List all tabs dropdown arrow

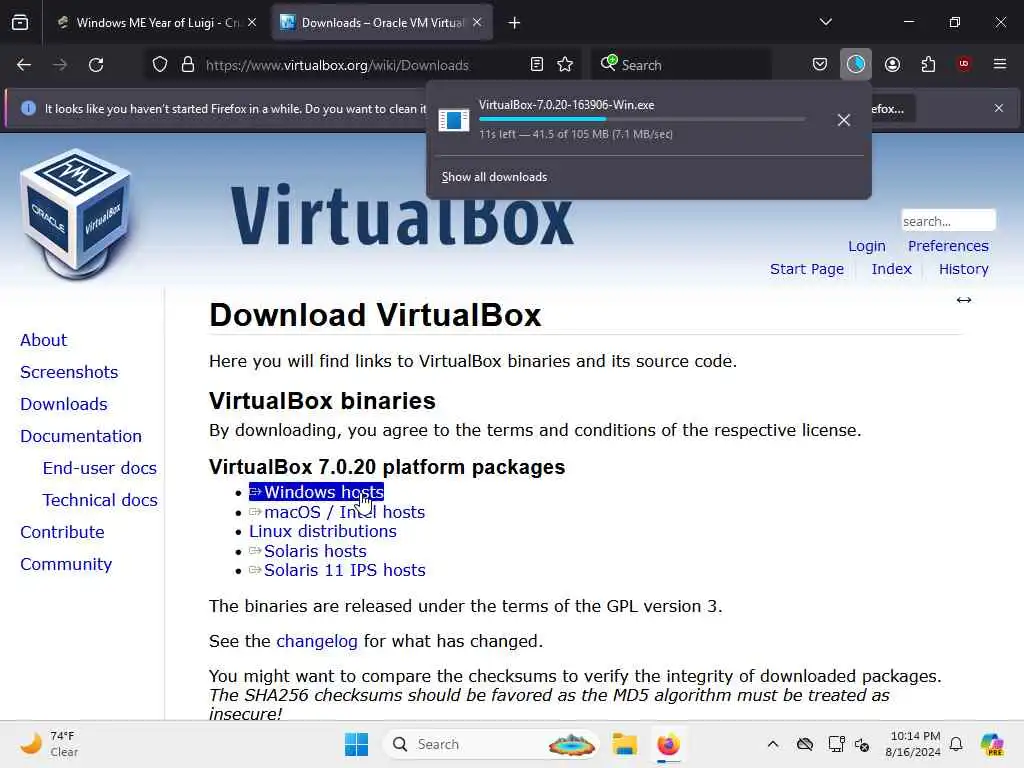(x=825, y=22)
